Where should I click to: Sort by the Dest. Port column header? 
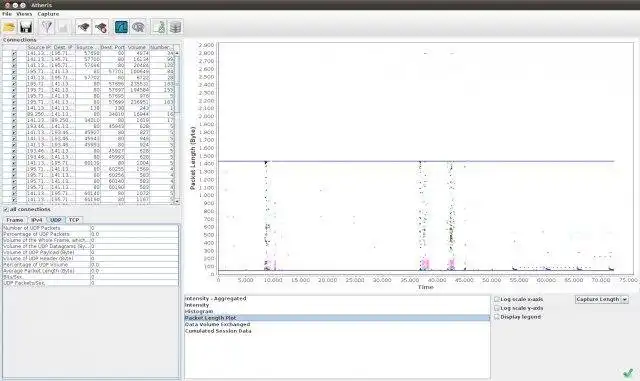112,47
